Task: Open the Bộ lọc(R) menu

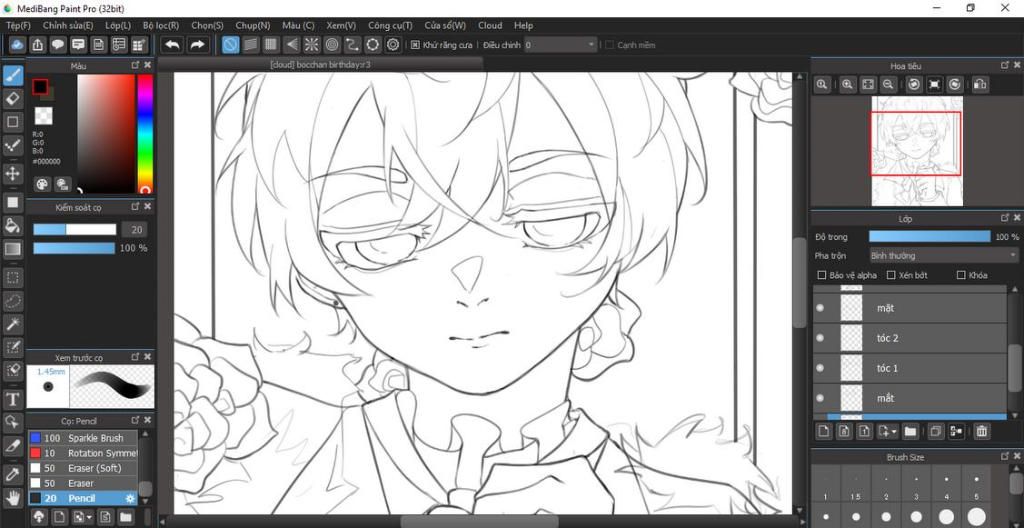Action: [161, 25]
